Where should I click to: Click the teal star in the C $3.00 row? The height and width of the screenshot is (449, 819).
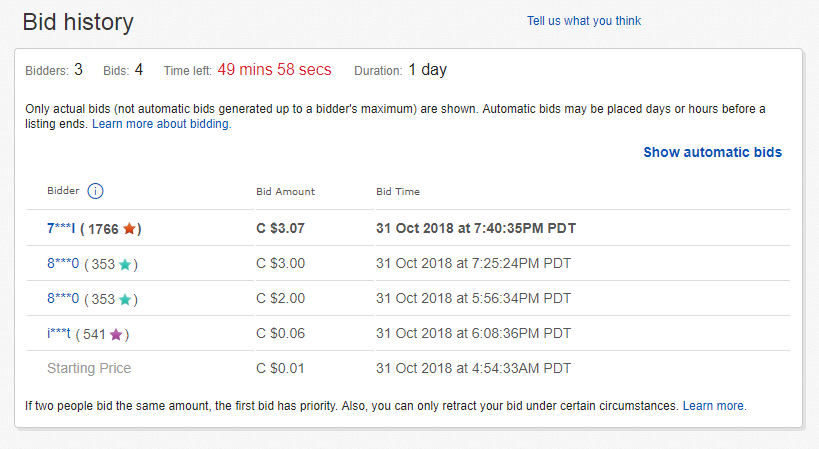click(125, 264)
